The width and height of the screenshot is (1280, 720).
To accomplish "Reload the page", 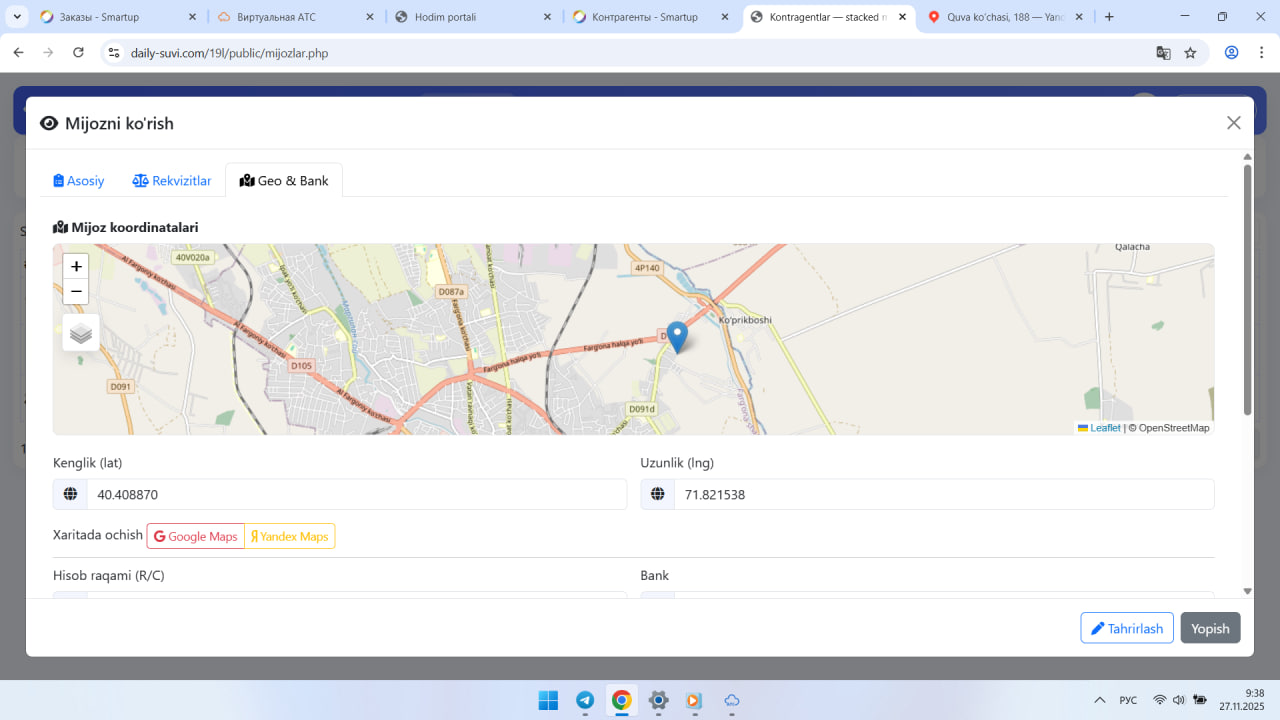I will (x=79, y=53).
